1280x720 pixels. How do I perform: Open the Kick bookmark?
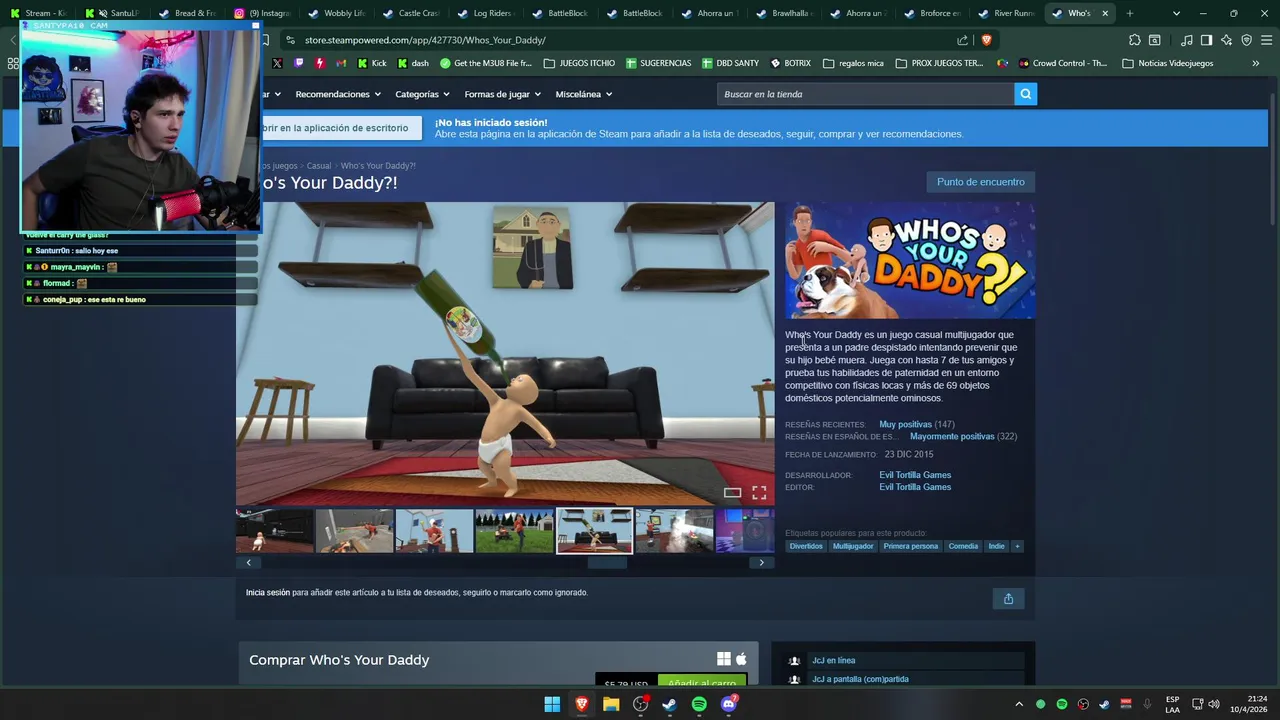371,63
